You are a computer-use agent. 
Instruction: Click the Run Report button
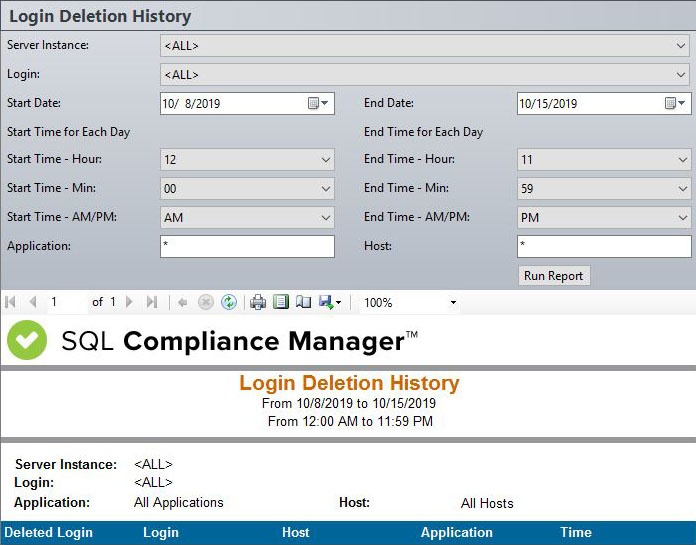point(554,276)
